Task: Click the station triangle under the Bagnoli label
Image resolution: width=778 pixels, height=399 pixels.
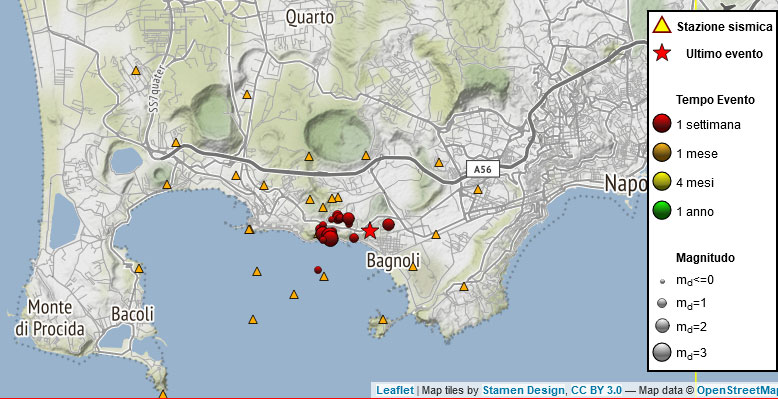Action: pyautogui.click(x=413, y=267)
